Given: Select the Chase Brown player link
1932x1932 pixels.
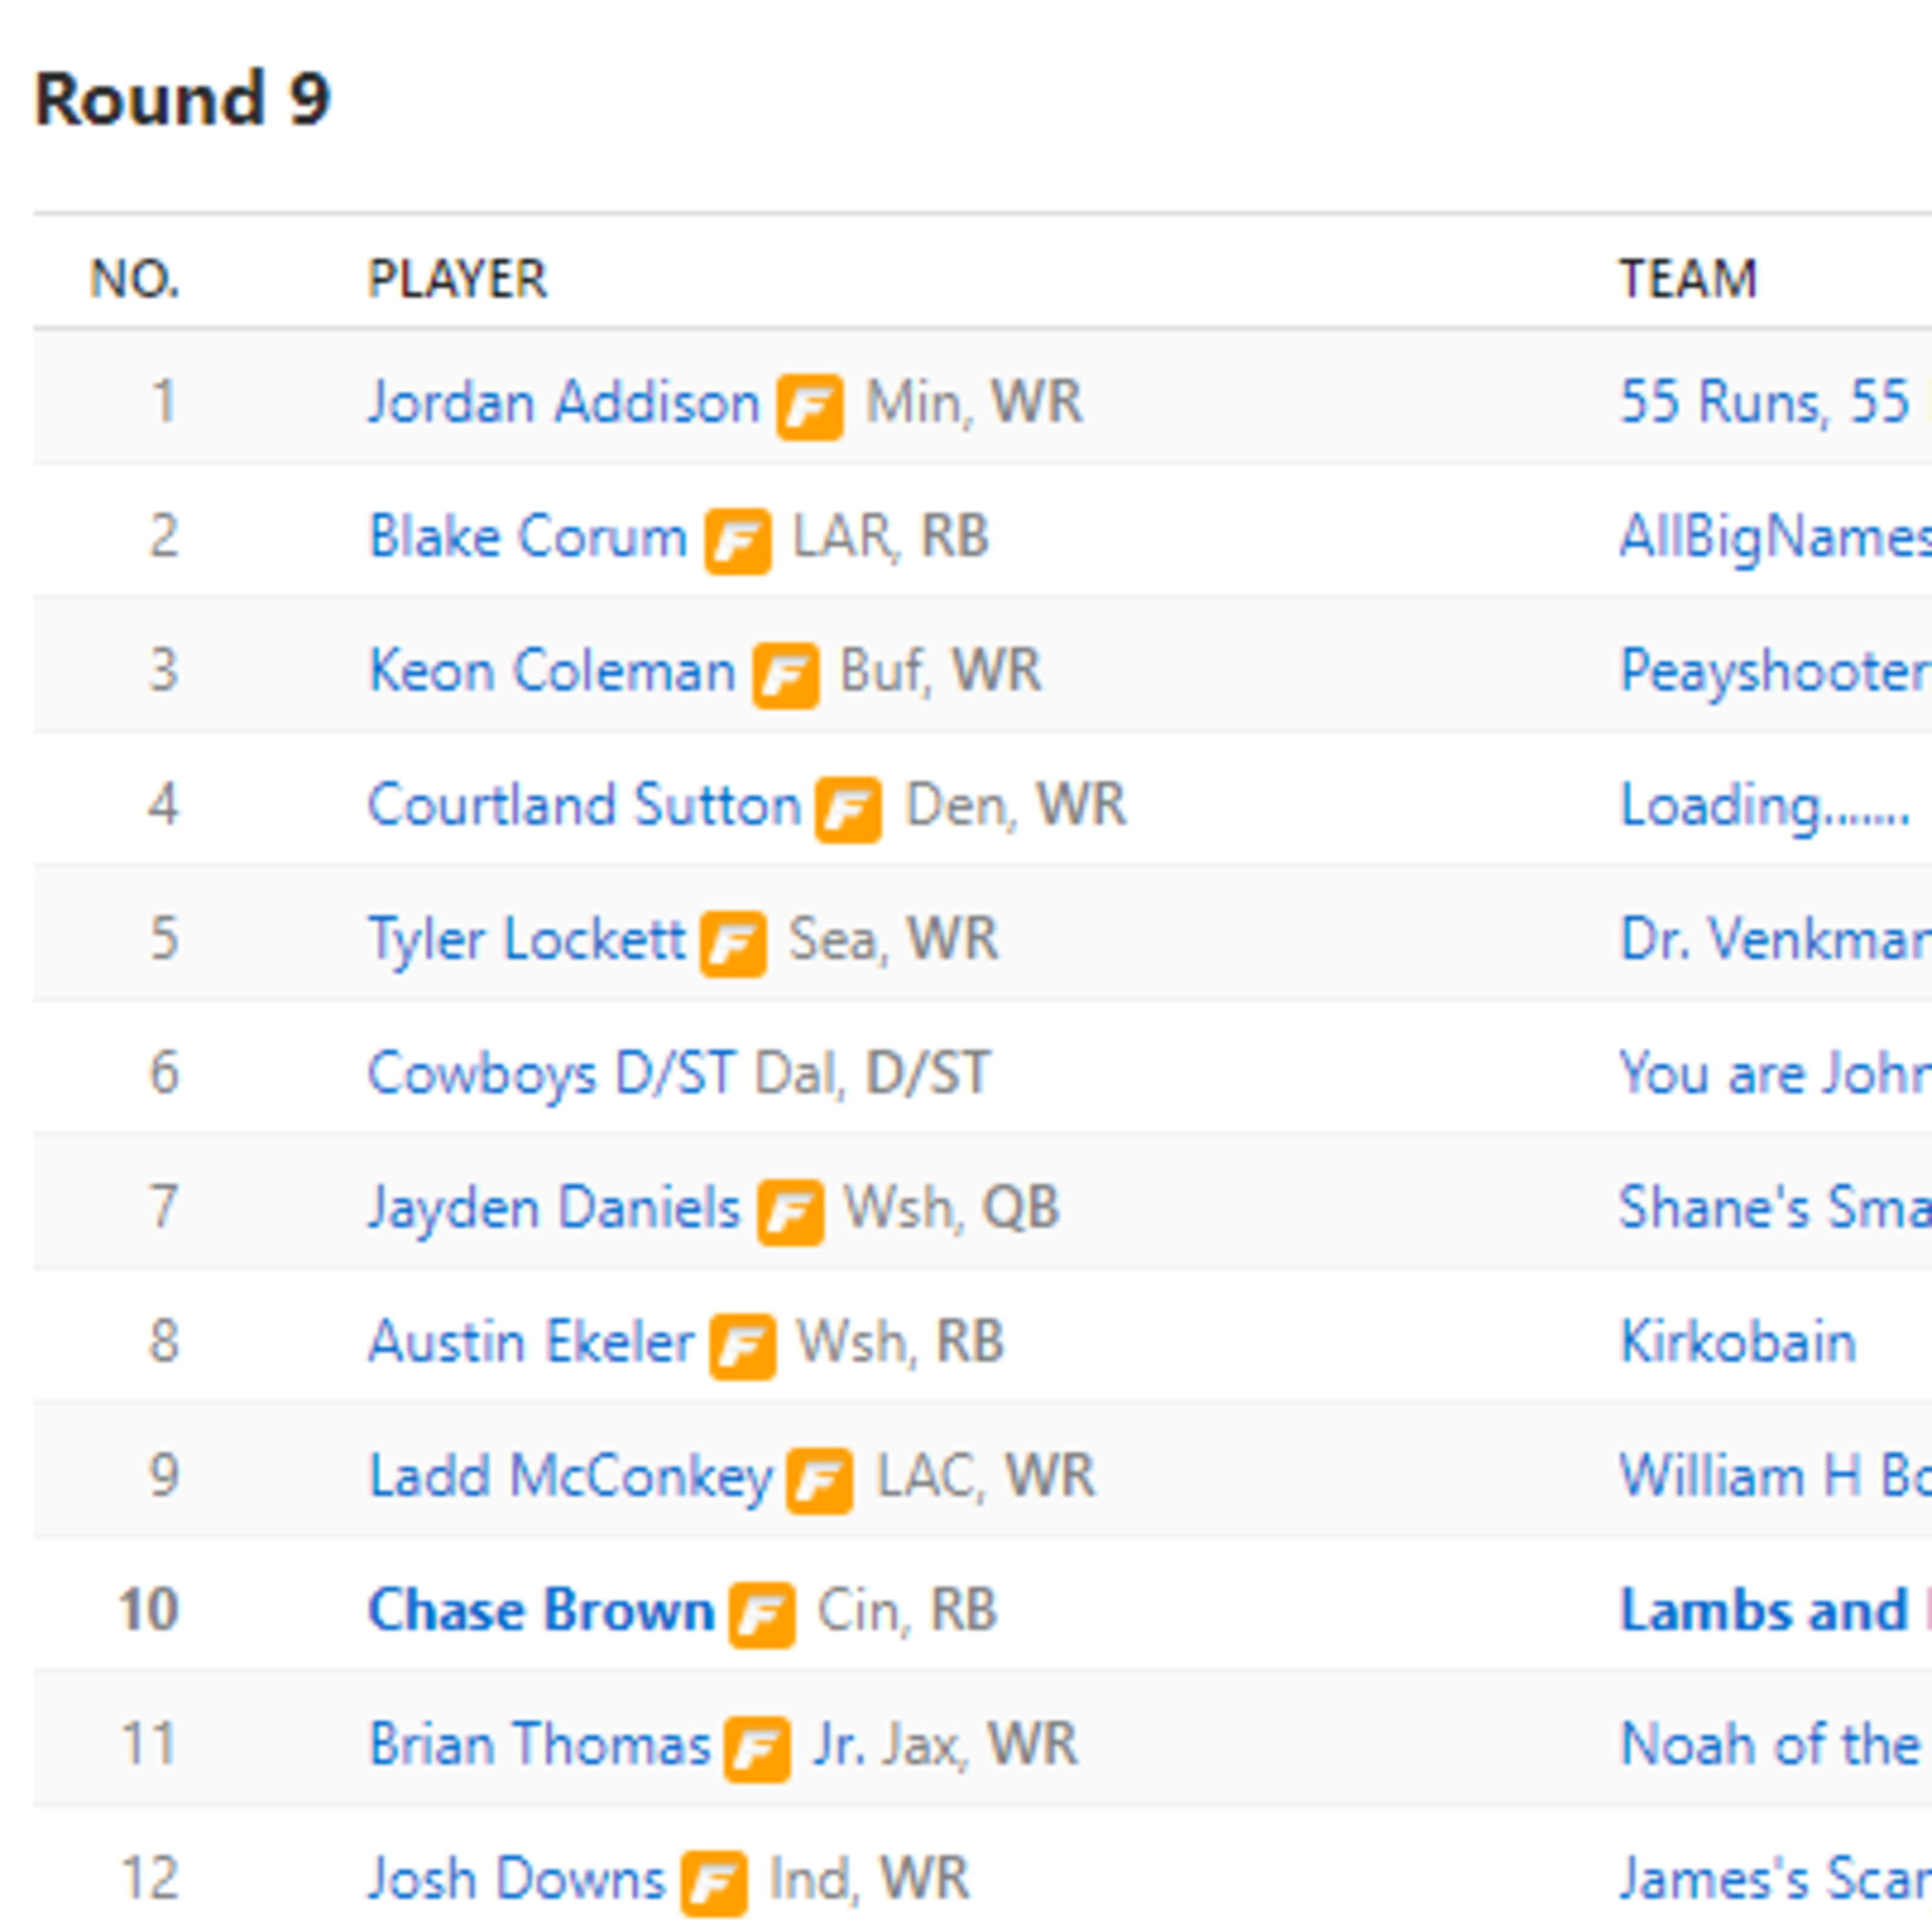Looking at the screenshot, I should [x=541, y=1610].
